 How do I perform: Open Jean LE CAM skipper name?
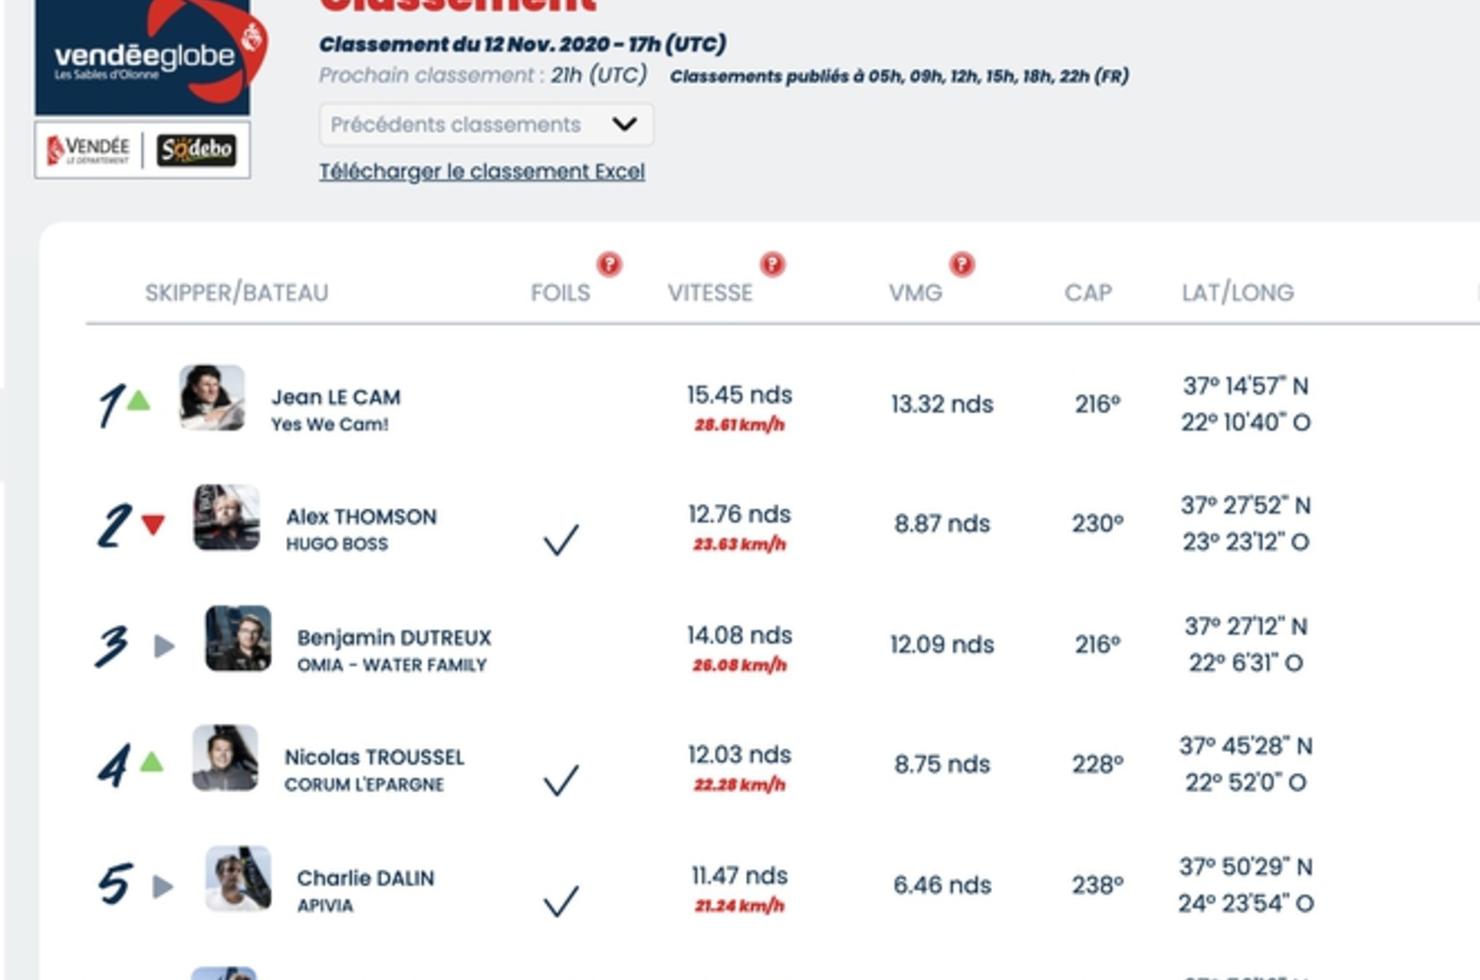[336, 397]
